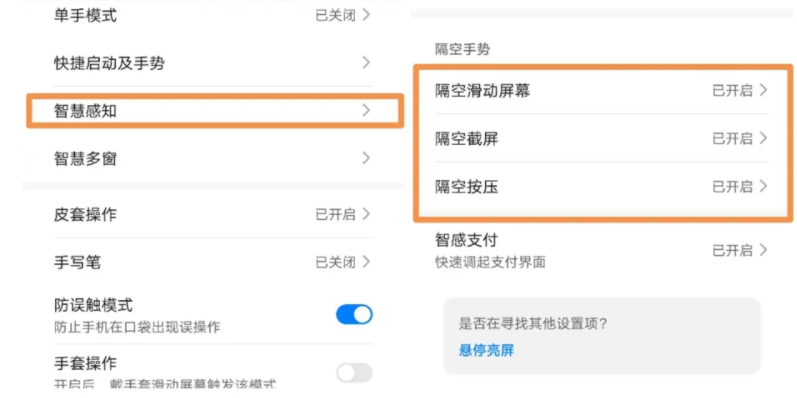This screenshot has width=797, height=398.
Task: Disable 防误触模式 toggle switch
Action: pyautogui.click(x=354, y=315)
